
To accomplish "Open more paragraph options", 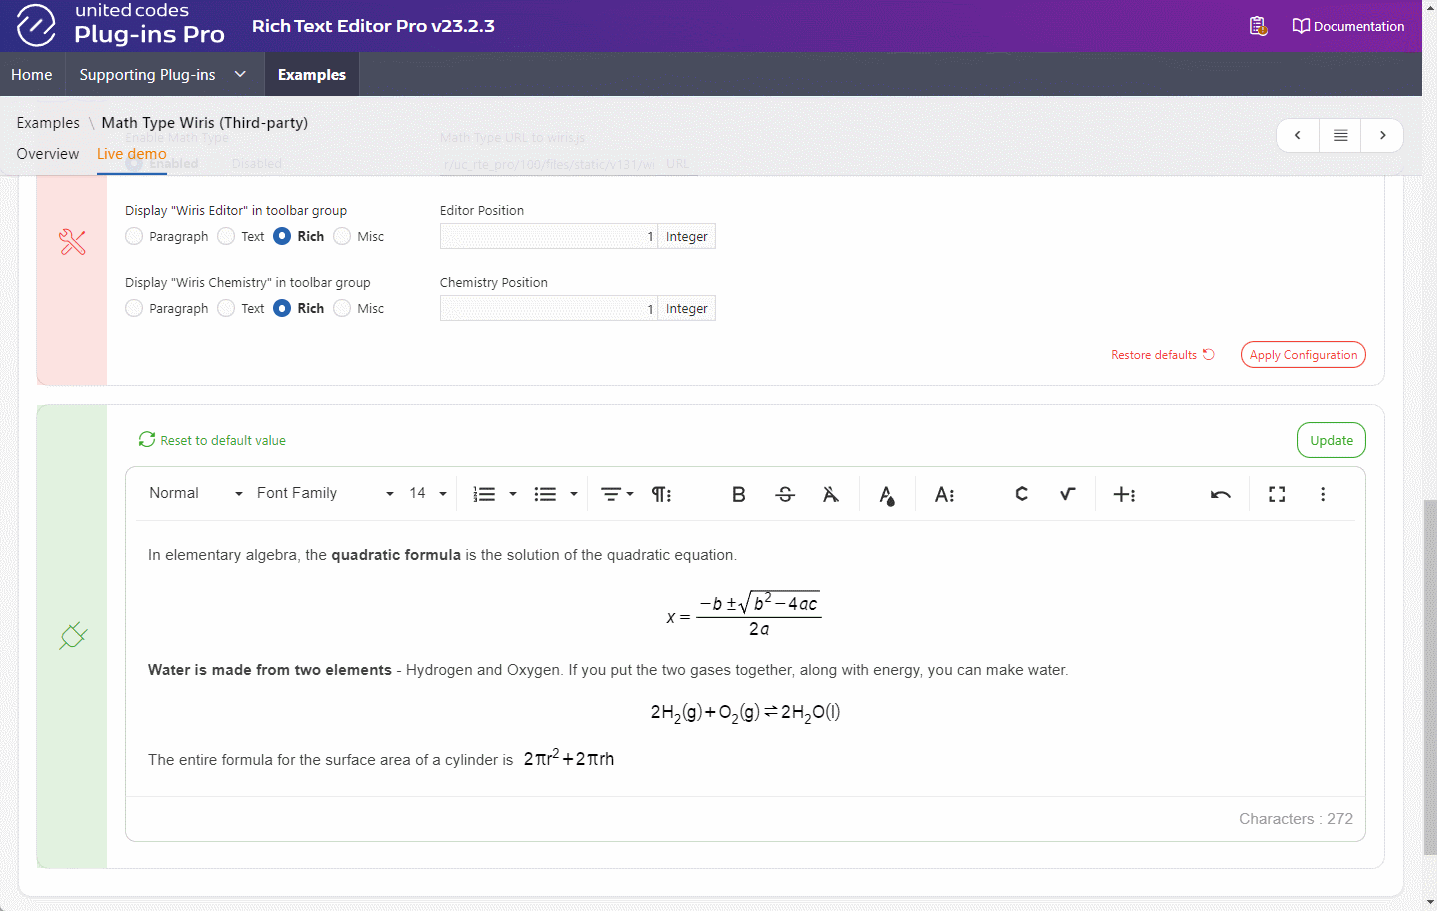I will coord(662,494).
